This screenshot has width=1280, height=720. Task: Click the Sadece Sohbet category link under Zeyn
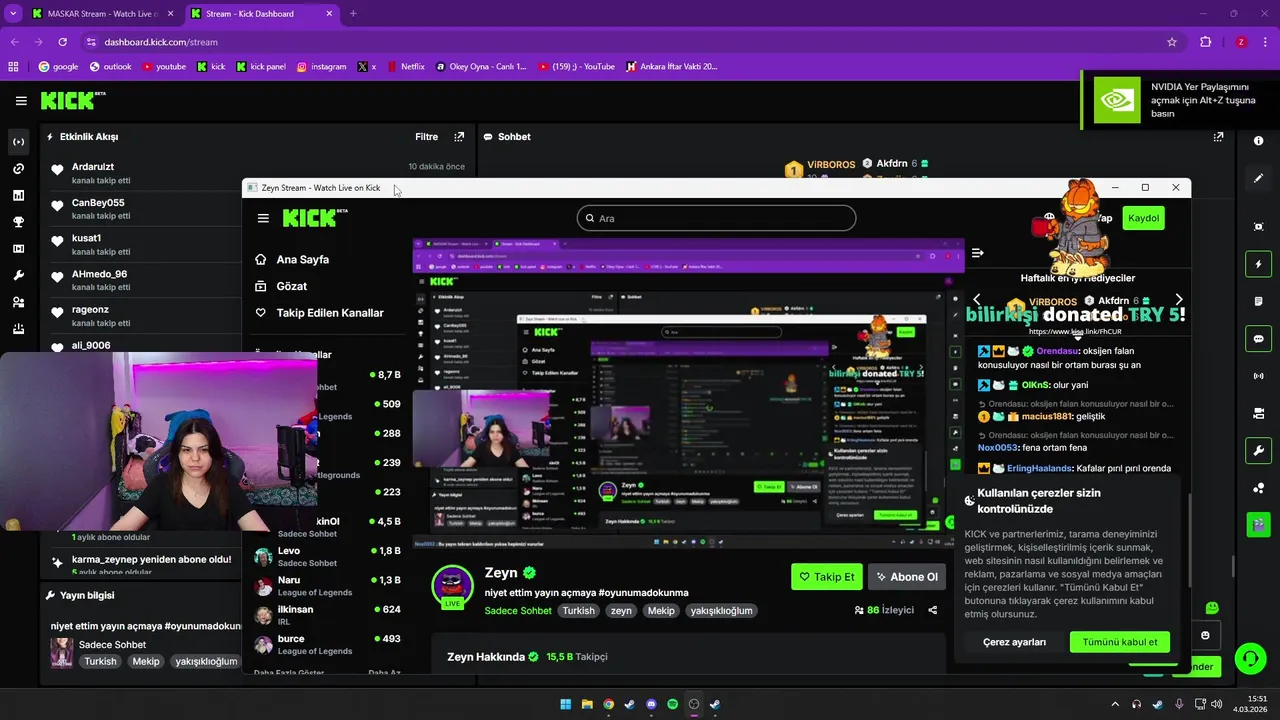tap(518, 611)
